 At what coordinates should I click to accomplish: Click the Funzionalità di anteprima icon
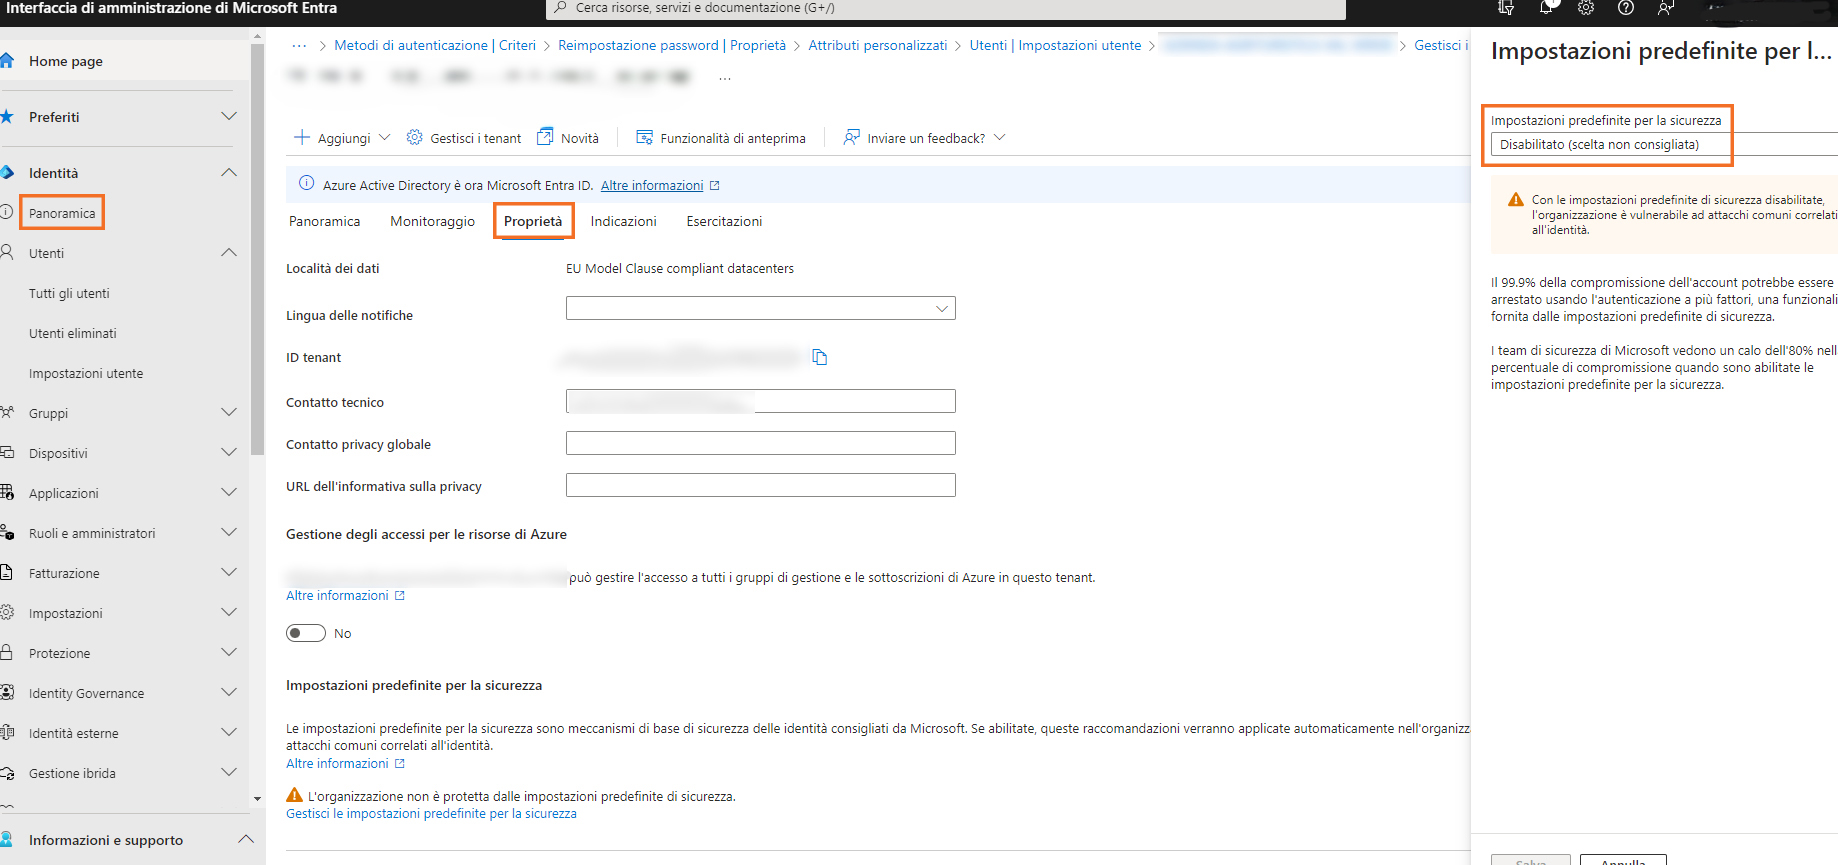point(645,137)
